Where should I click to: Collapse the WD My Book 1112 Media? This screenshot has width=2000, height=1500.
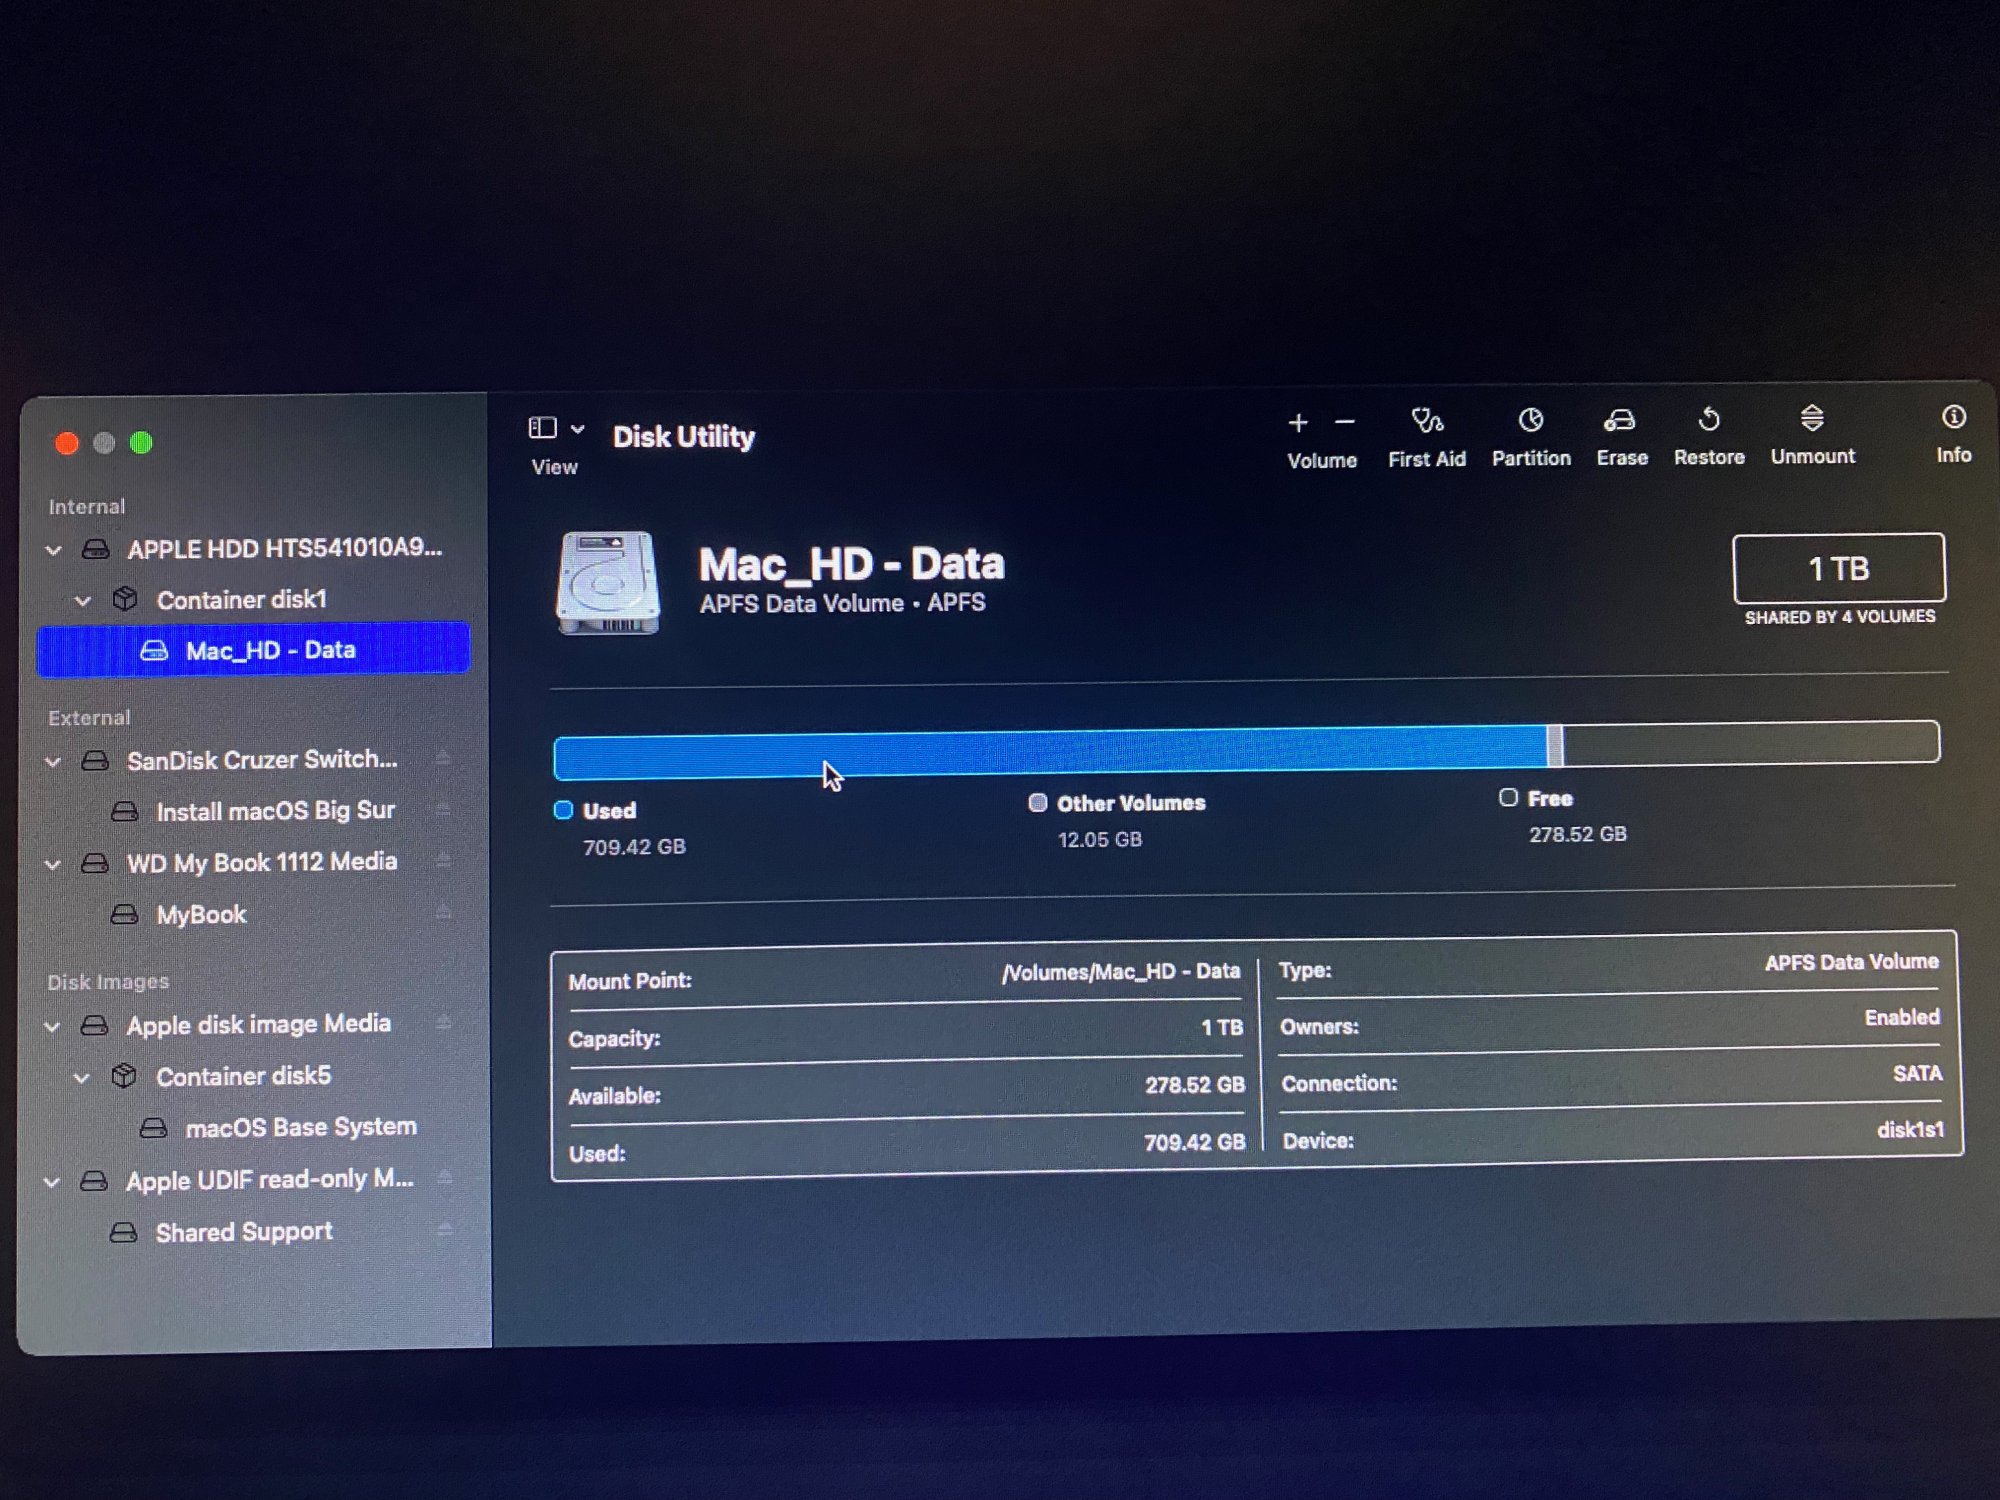point(53,865)
